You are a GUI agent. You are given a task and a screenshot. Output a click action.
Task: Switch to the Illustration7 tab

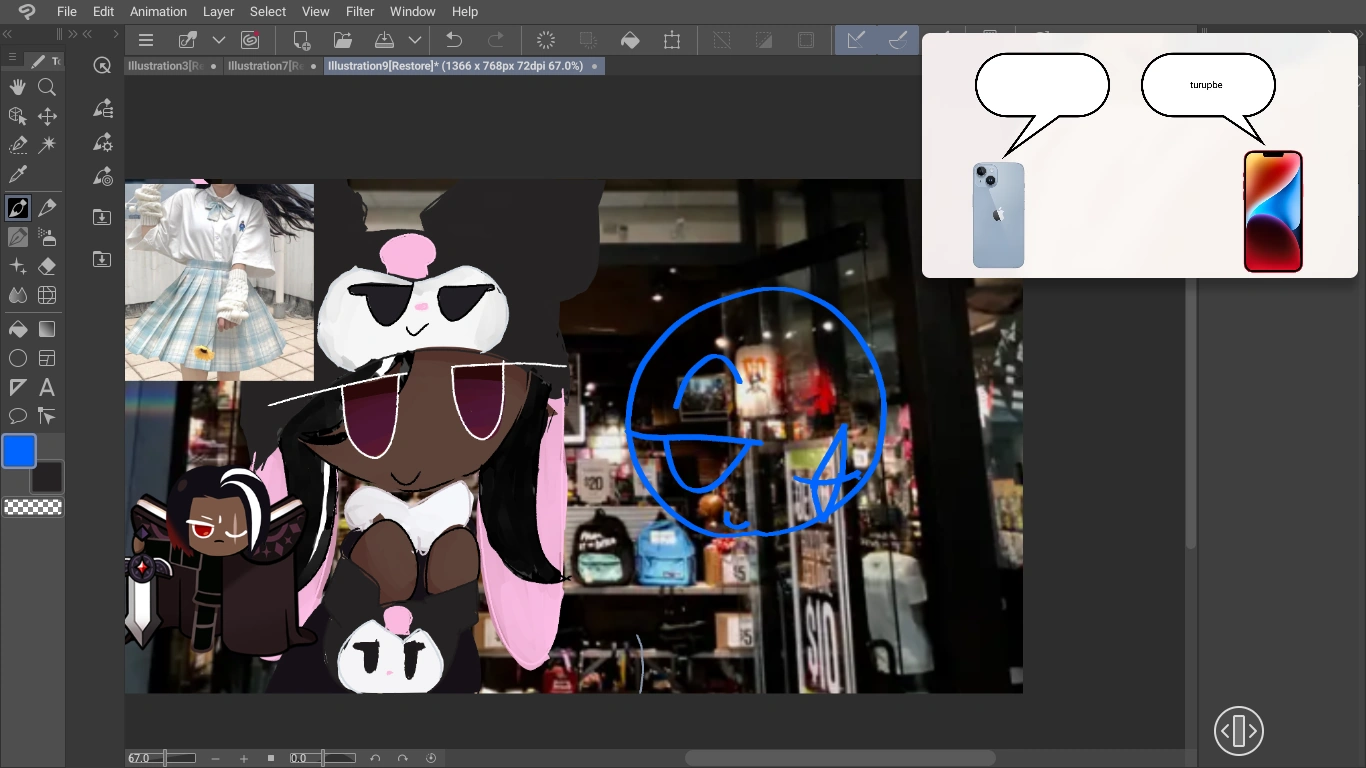click(x=263, y=65)
